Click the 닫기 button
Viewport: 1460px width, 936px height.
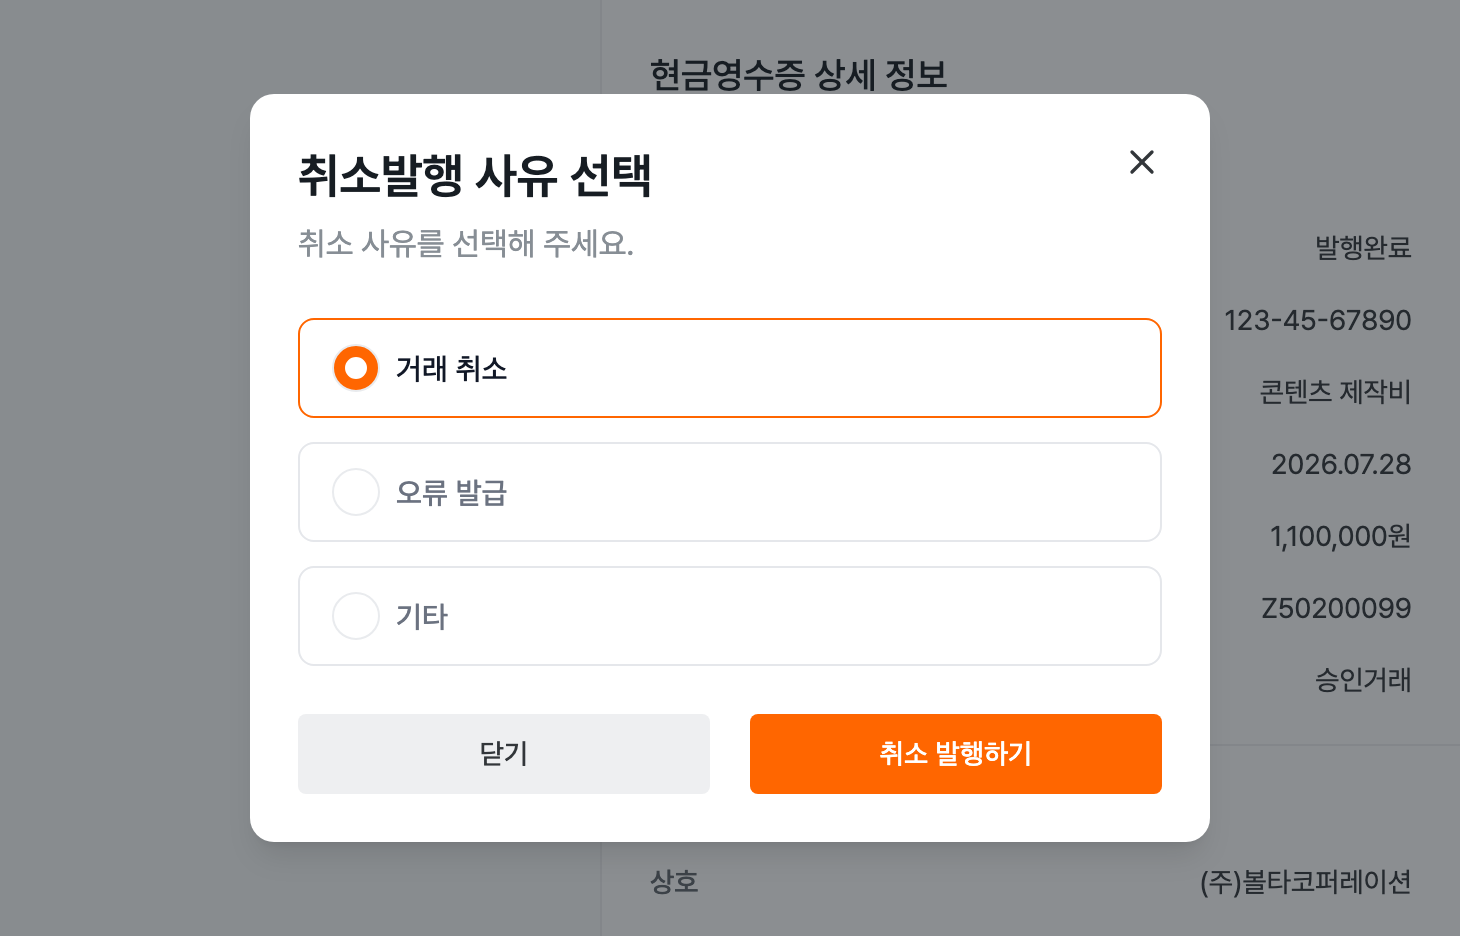[x=504, y=754]
